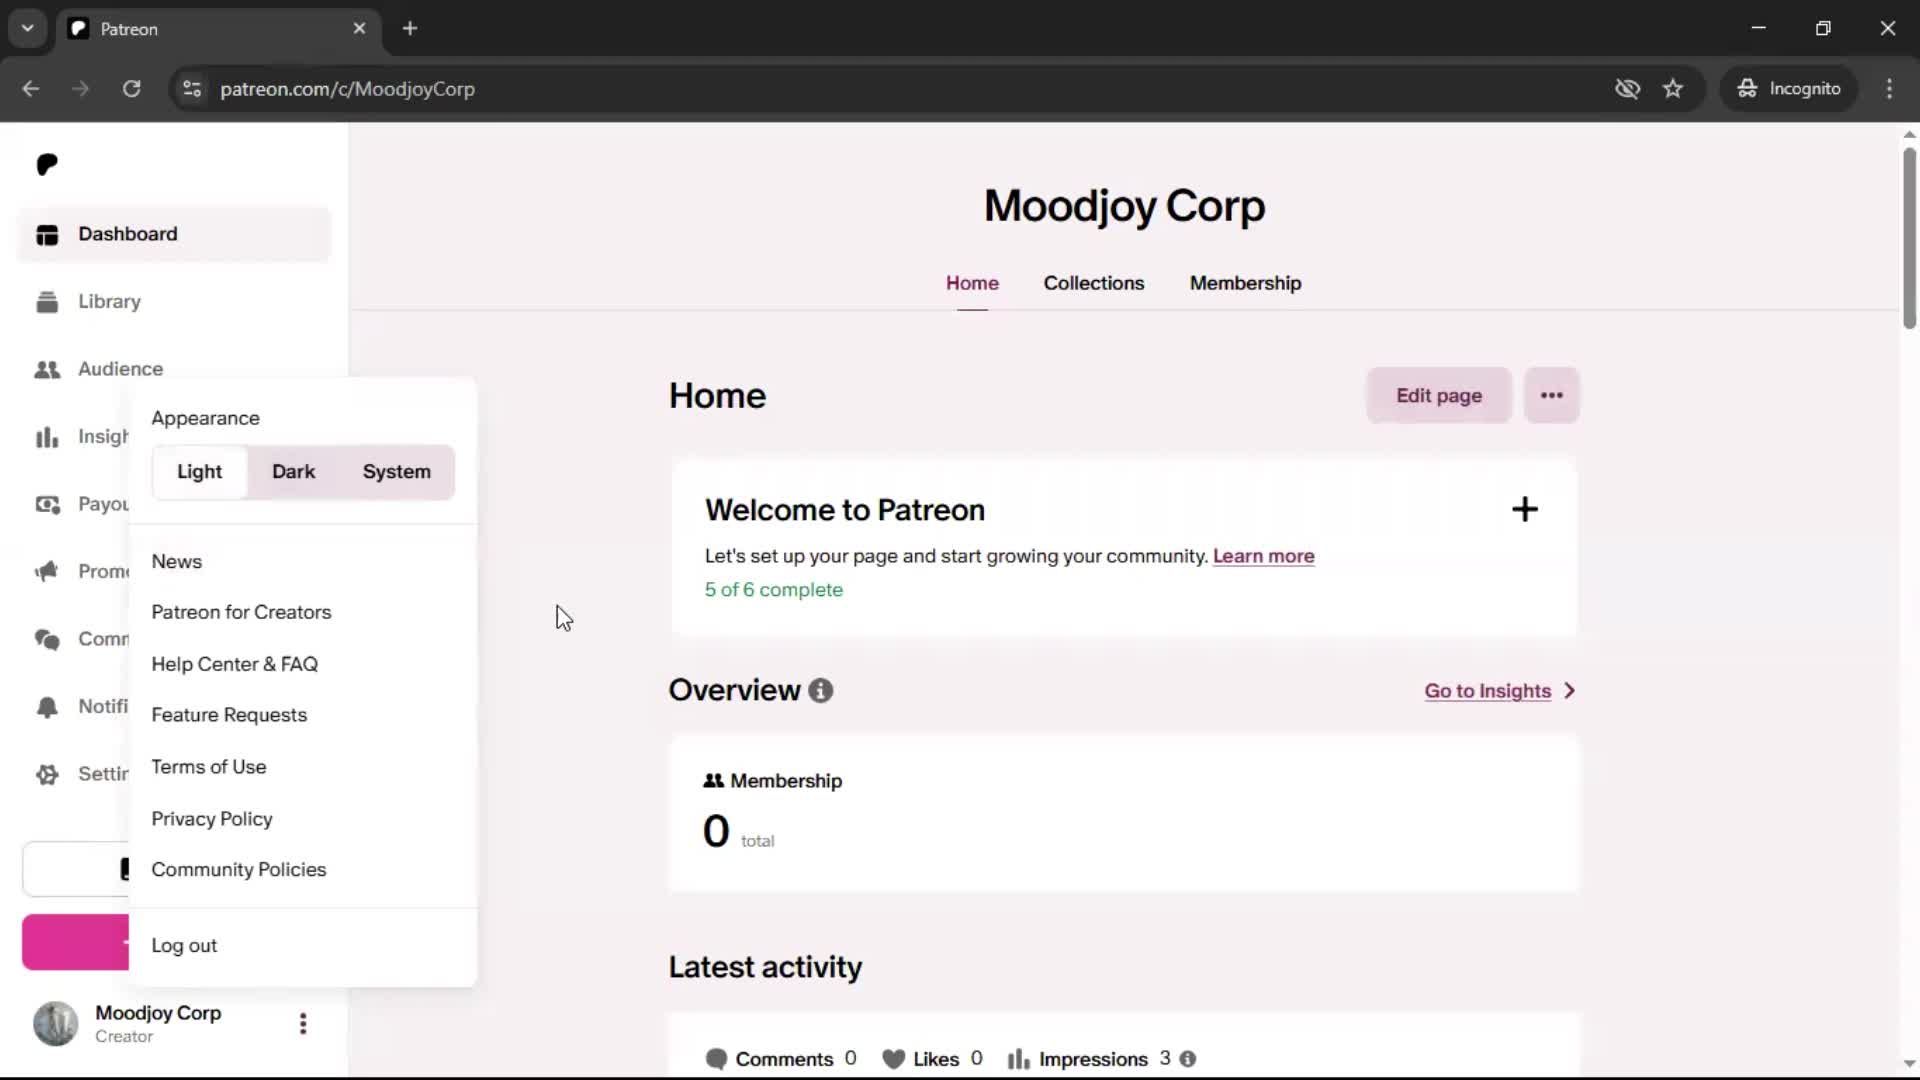Click the scrollbar down arrow

pyautogui.click(x=1909, y=1065)
